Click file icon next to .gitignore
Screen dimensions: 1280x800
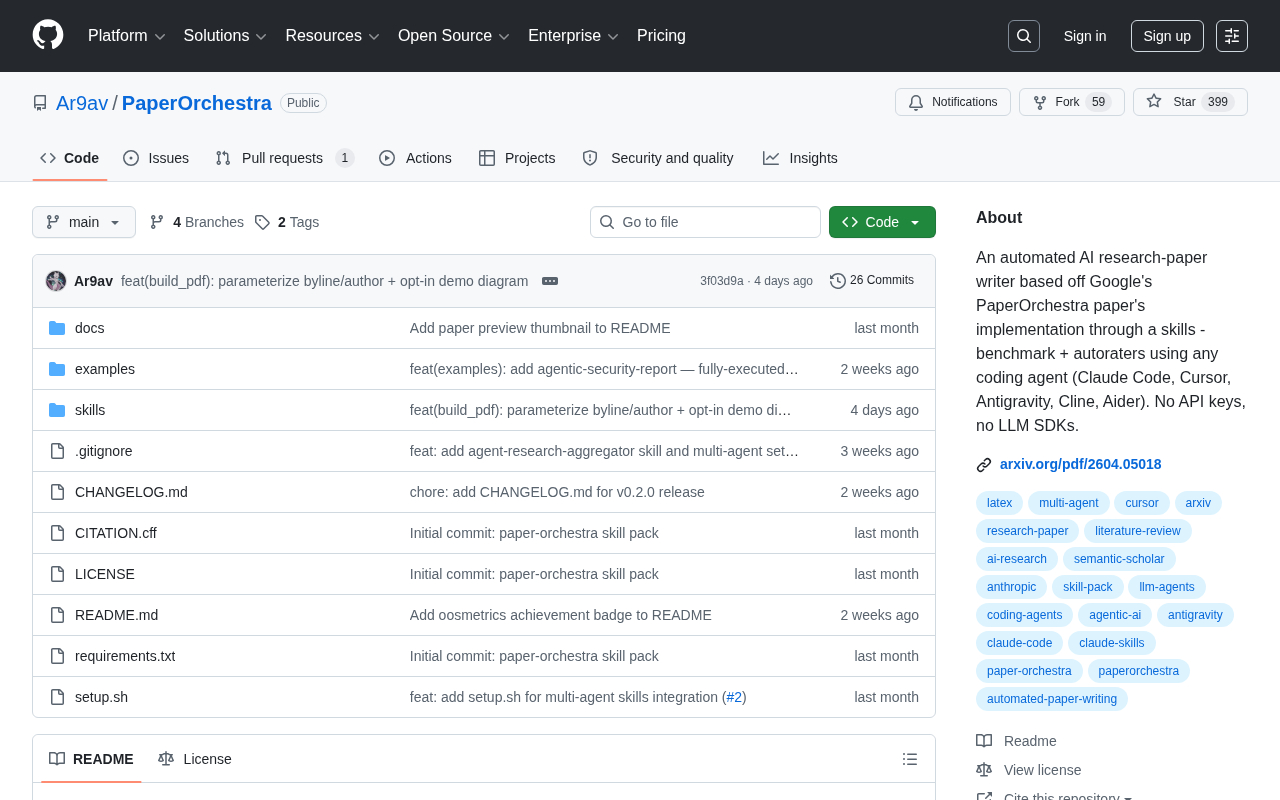[57, 451]
